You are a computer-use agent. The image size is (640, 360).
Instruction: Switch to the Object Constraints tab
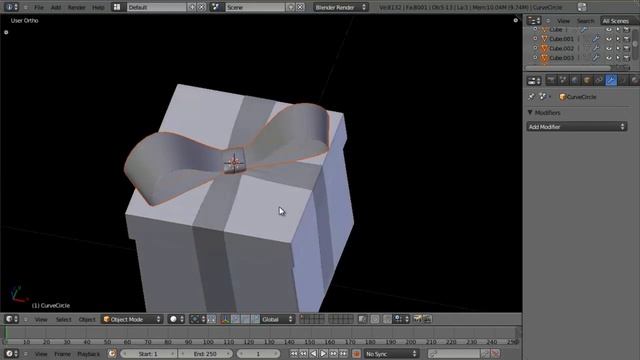(599, 80)
